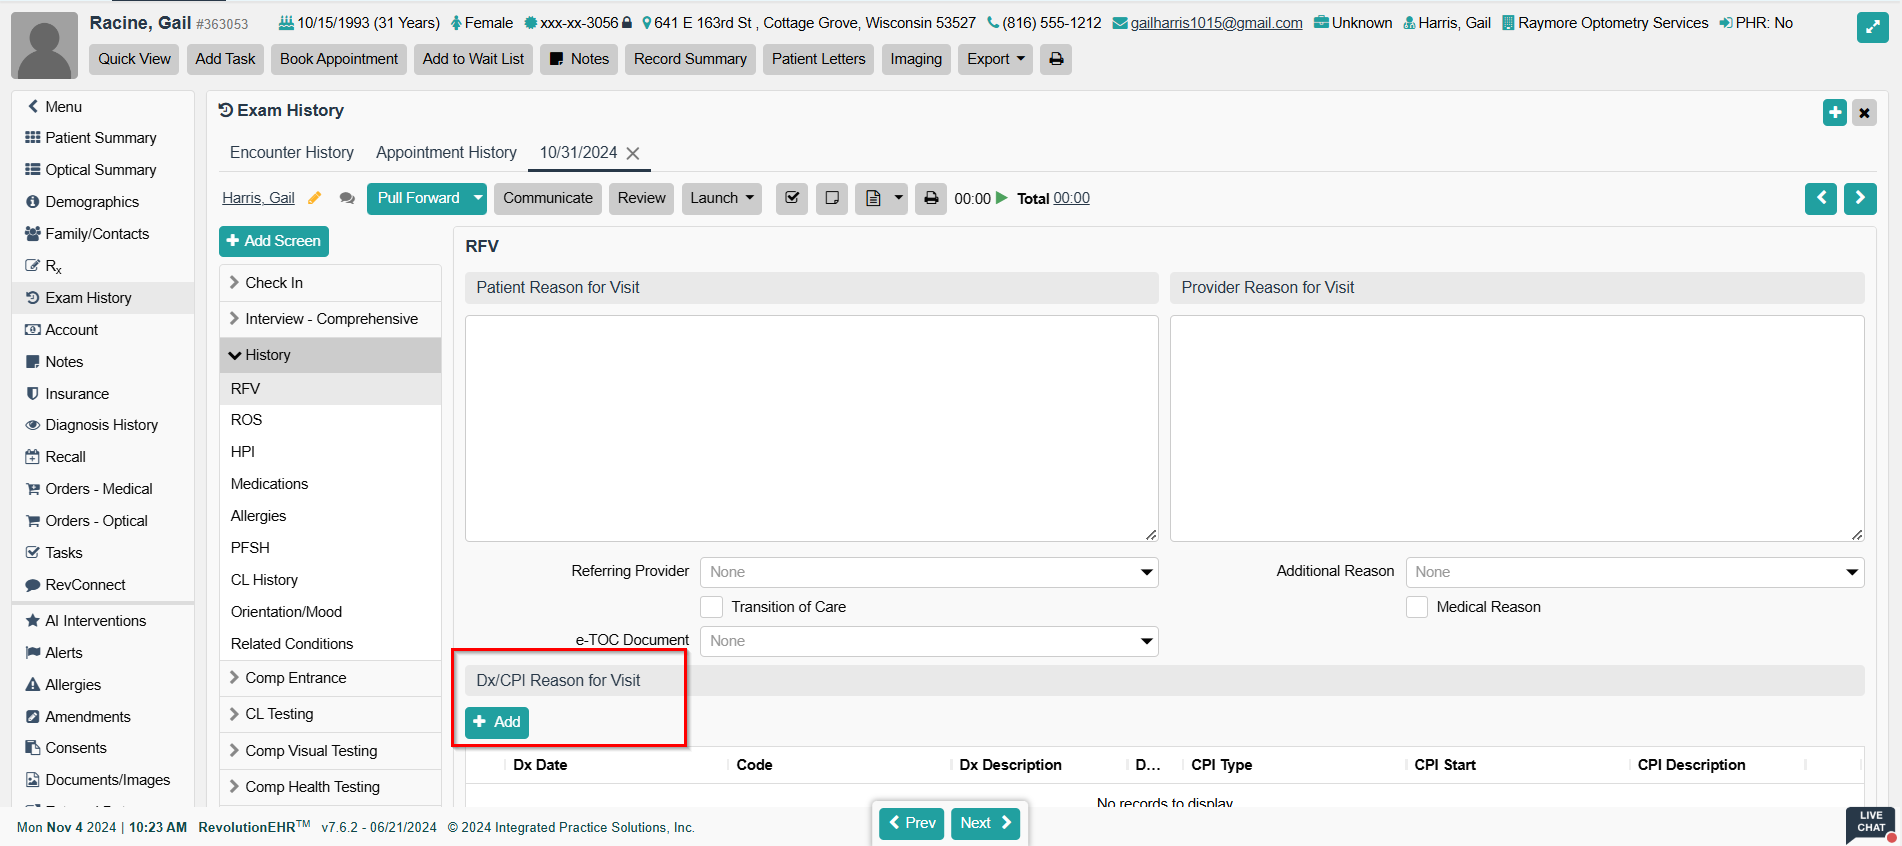Go to next encounter with right arrow button
The height and width of the screenshot is (846, 1902).
pos(1860,198)
